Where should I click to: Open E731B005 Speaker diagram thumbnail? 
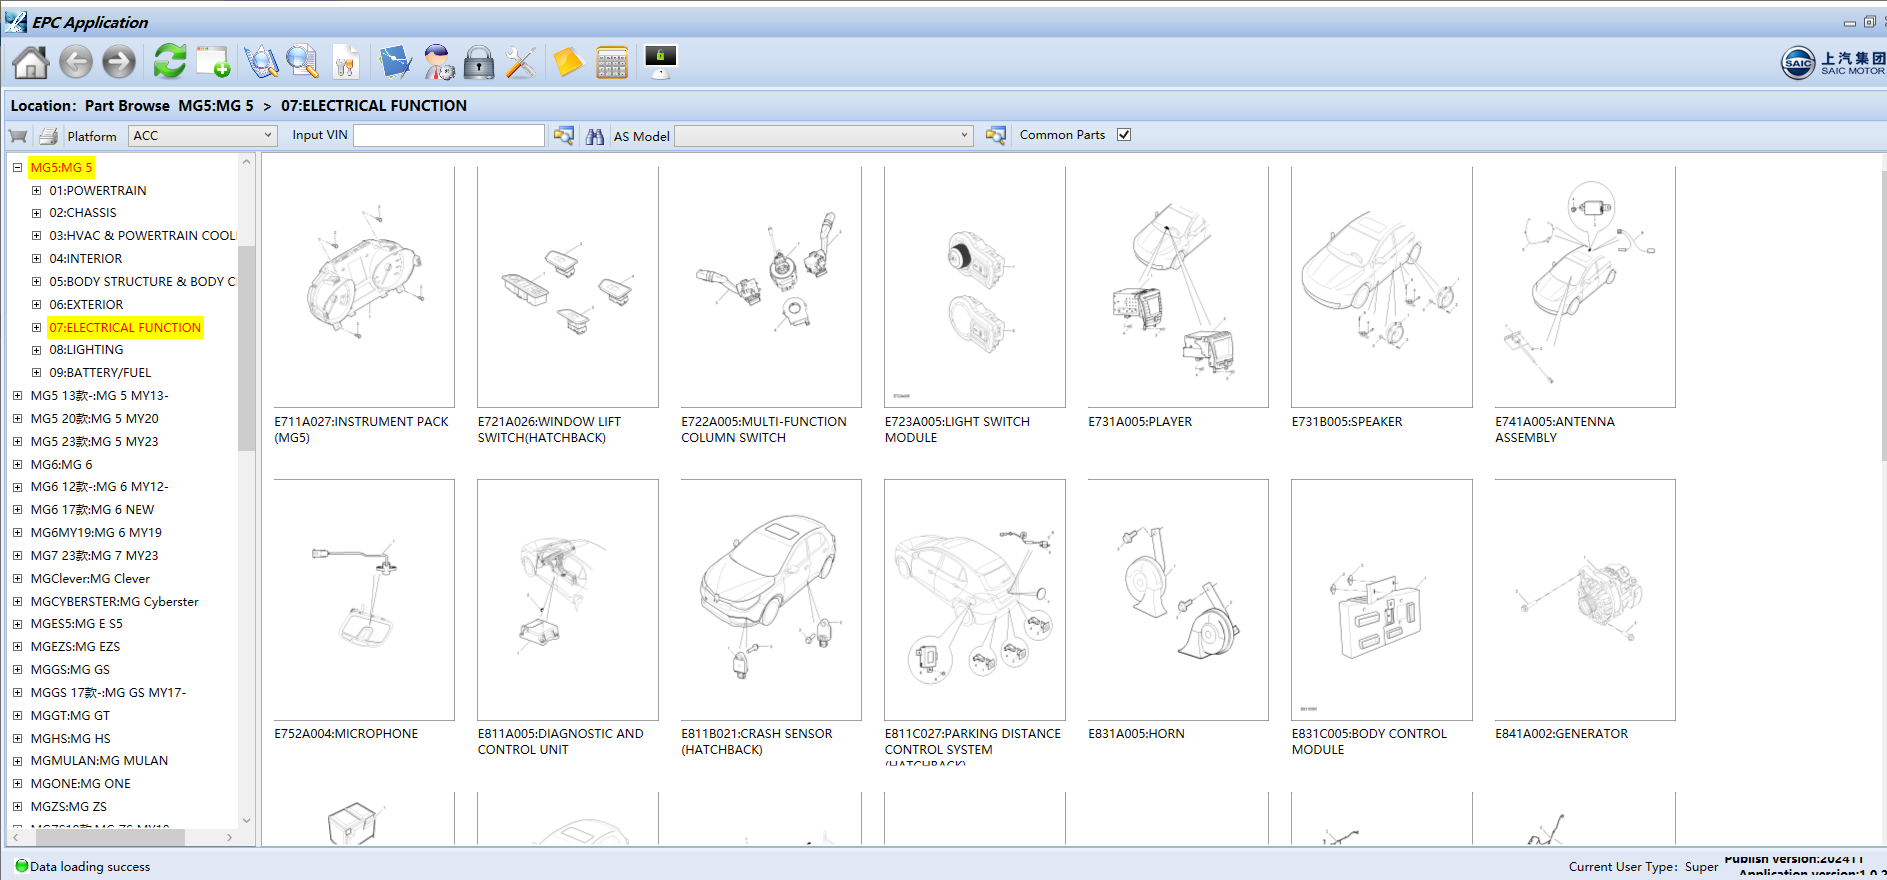point(1382,287)
